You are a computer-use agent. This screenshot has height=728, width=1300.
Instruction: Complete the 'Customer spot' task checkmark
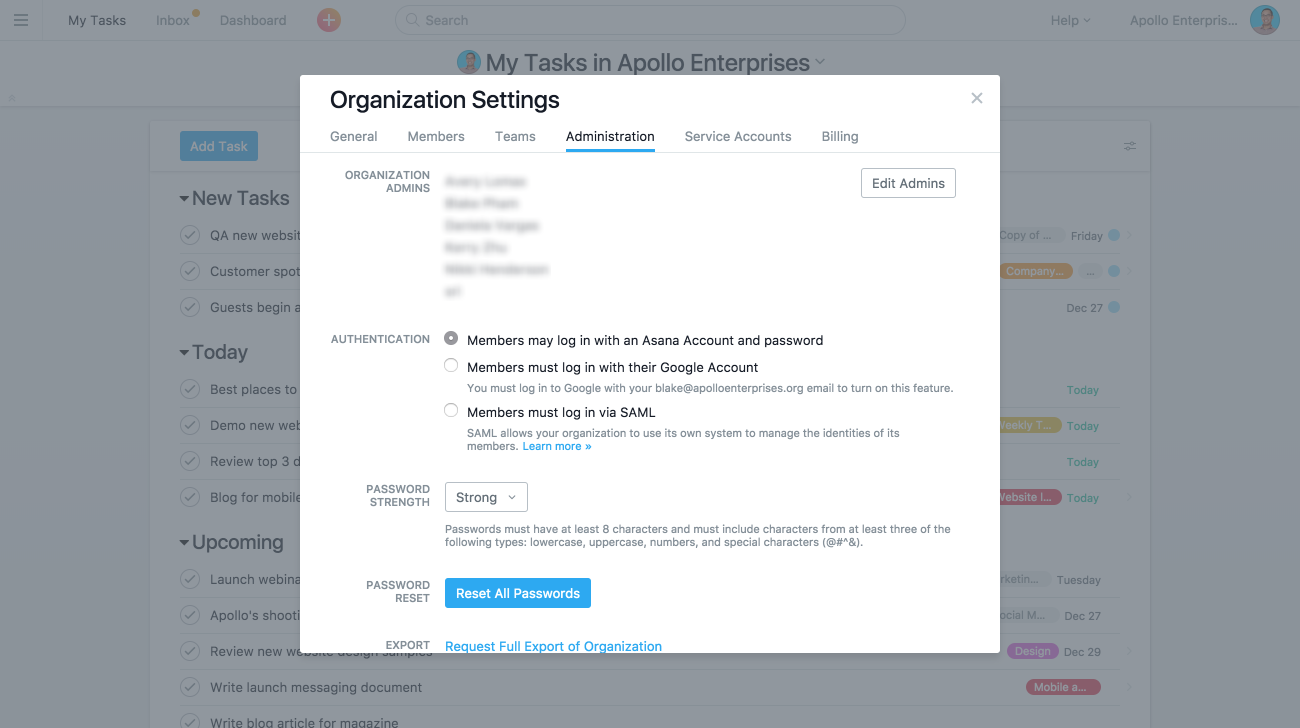tap(190, 271)
